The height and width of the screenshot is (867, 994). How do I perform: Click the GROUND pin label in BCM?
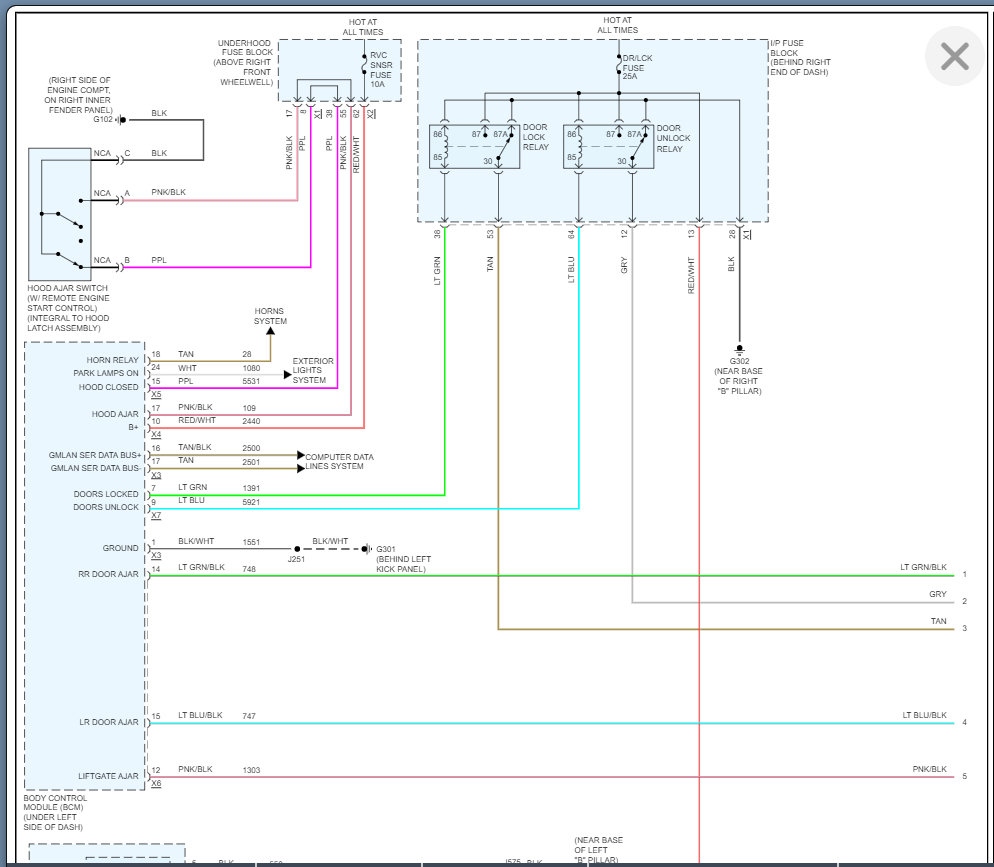120,548
